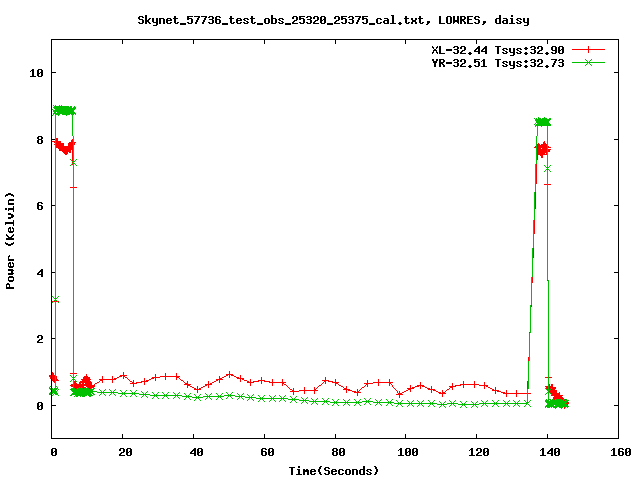
Task: Click y-axis tick label 2
Action: (40, 339)
